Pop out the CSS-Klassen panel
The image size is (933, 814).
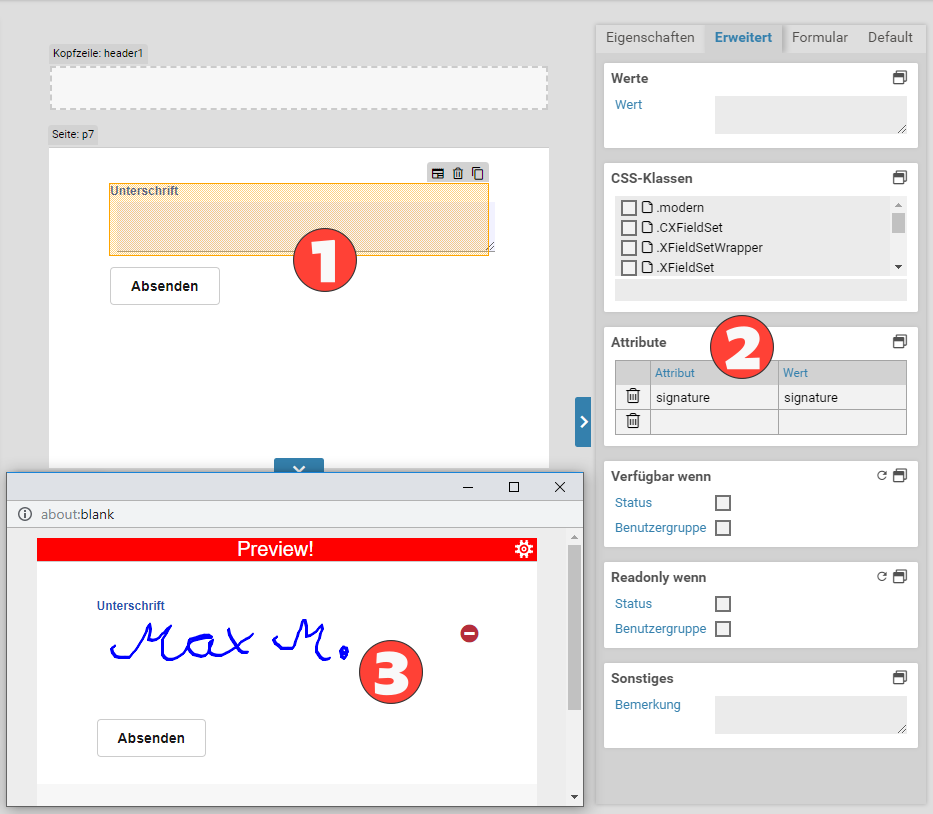[x=900, y=178]
